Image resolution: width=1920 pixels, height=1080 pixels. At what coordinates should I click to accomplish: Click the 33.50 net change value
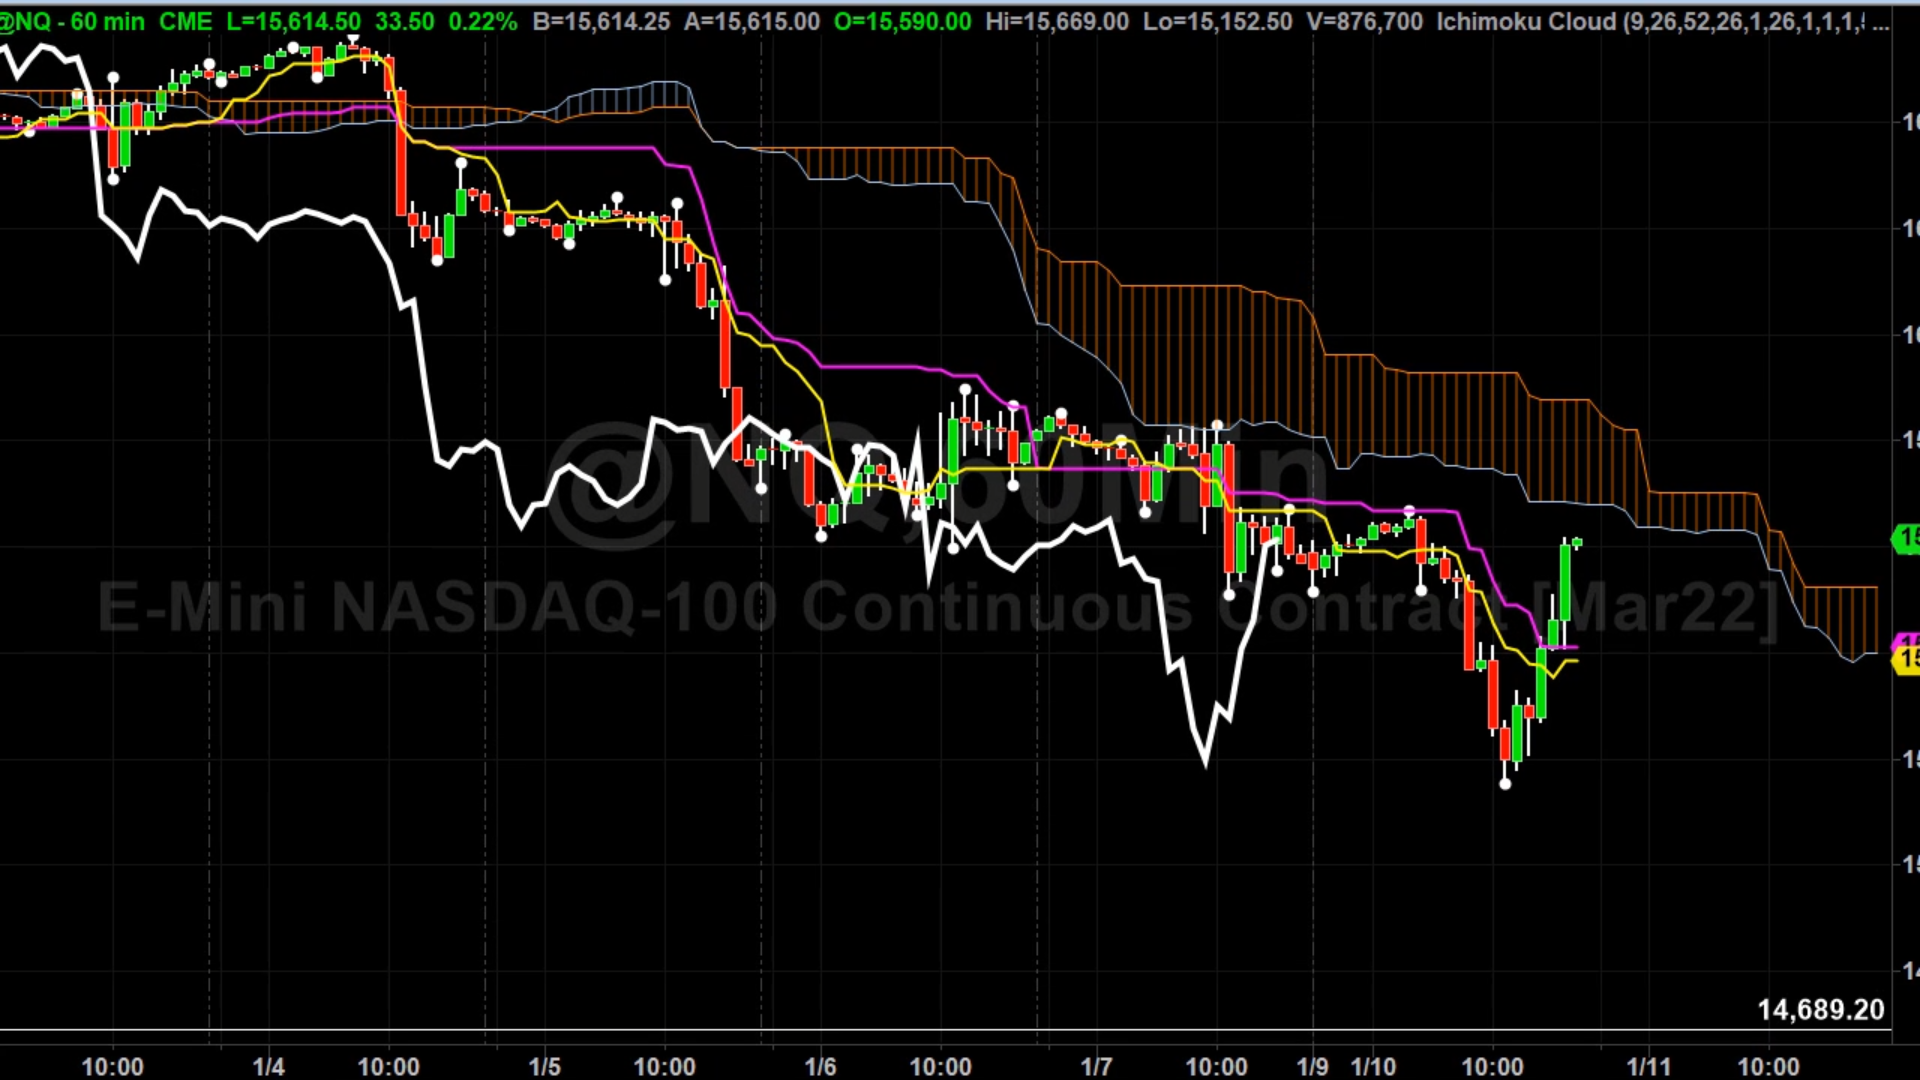[x=404, y=21]
